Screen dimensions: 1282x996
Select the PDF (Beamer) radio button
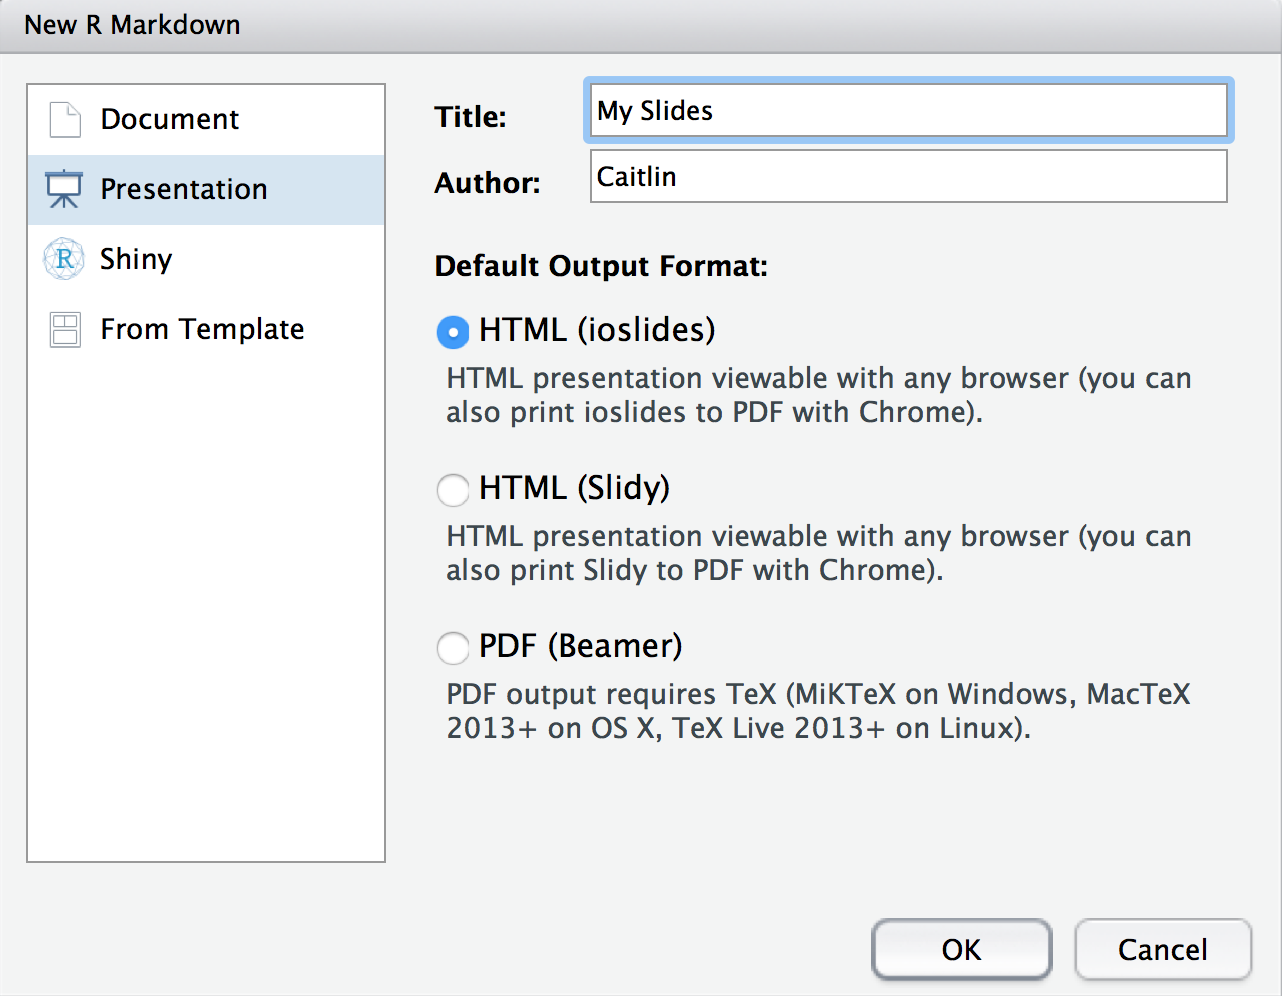pyautogui.click(x=453, y=647)
